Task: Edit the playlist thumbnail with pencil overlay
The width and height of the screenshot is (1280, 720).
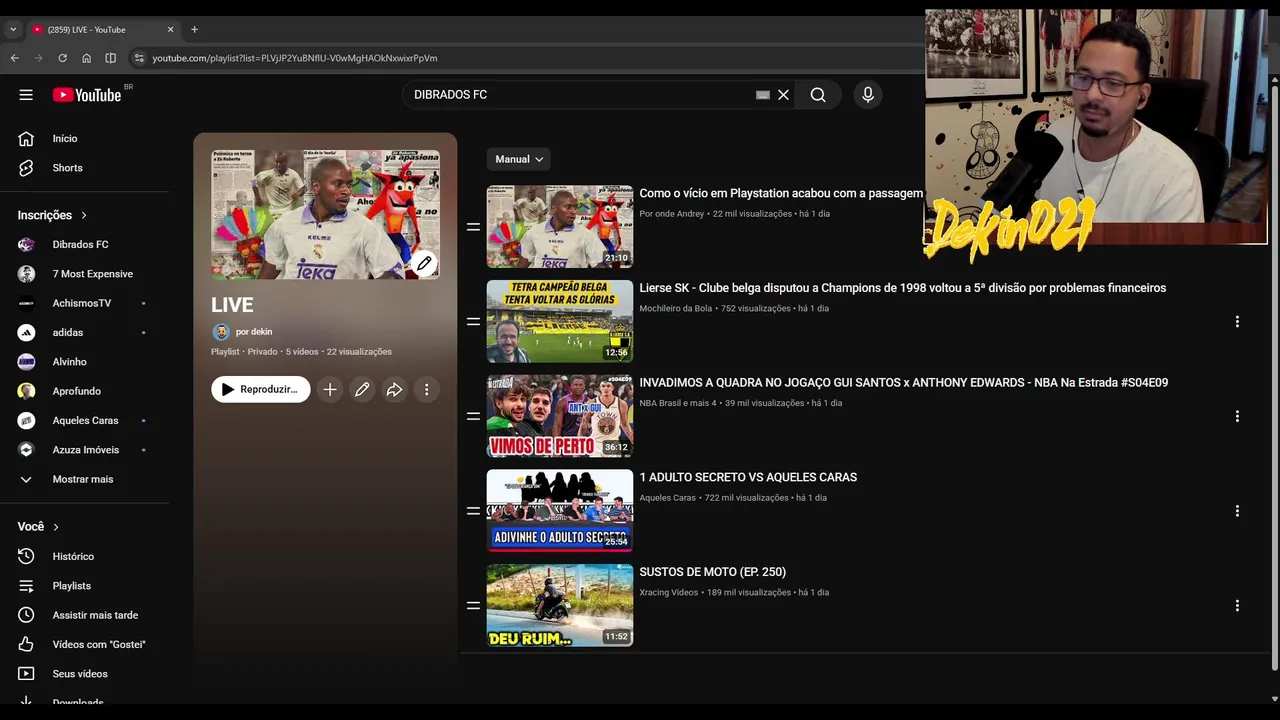Action: 424,263
